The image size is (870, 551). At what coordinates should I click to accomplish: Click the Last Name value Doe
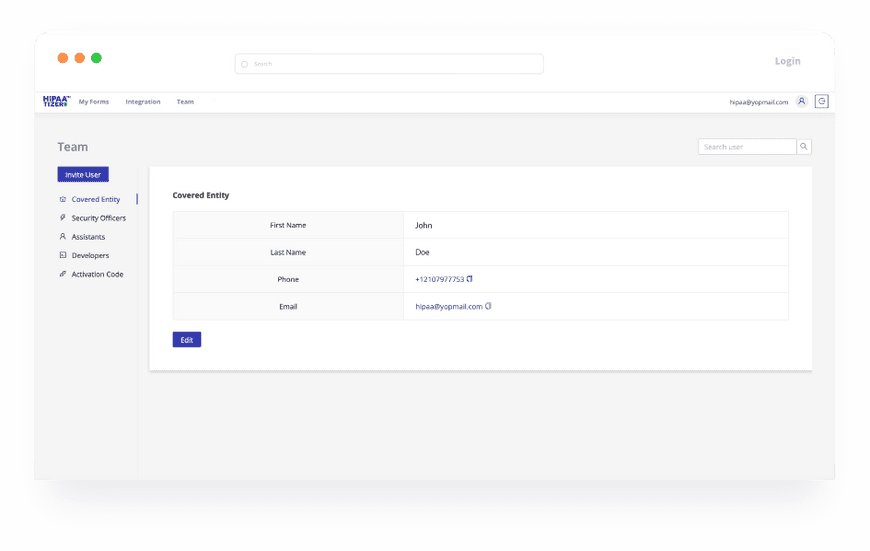(422, 252)
